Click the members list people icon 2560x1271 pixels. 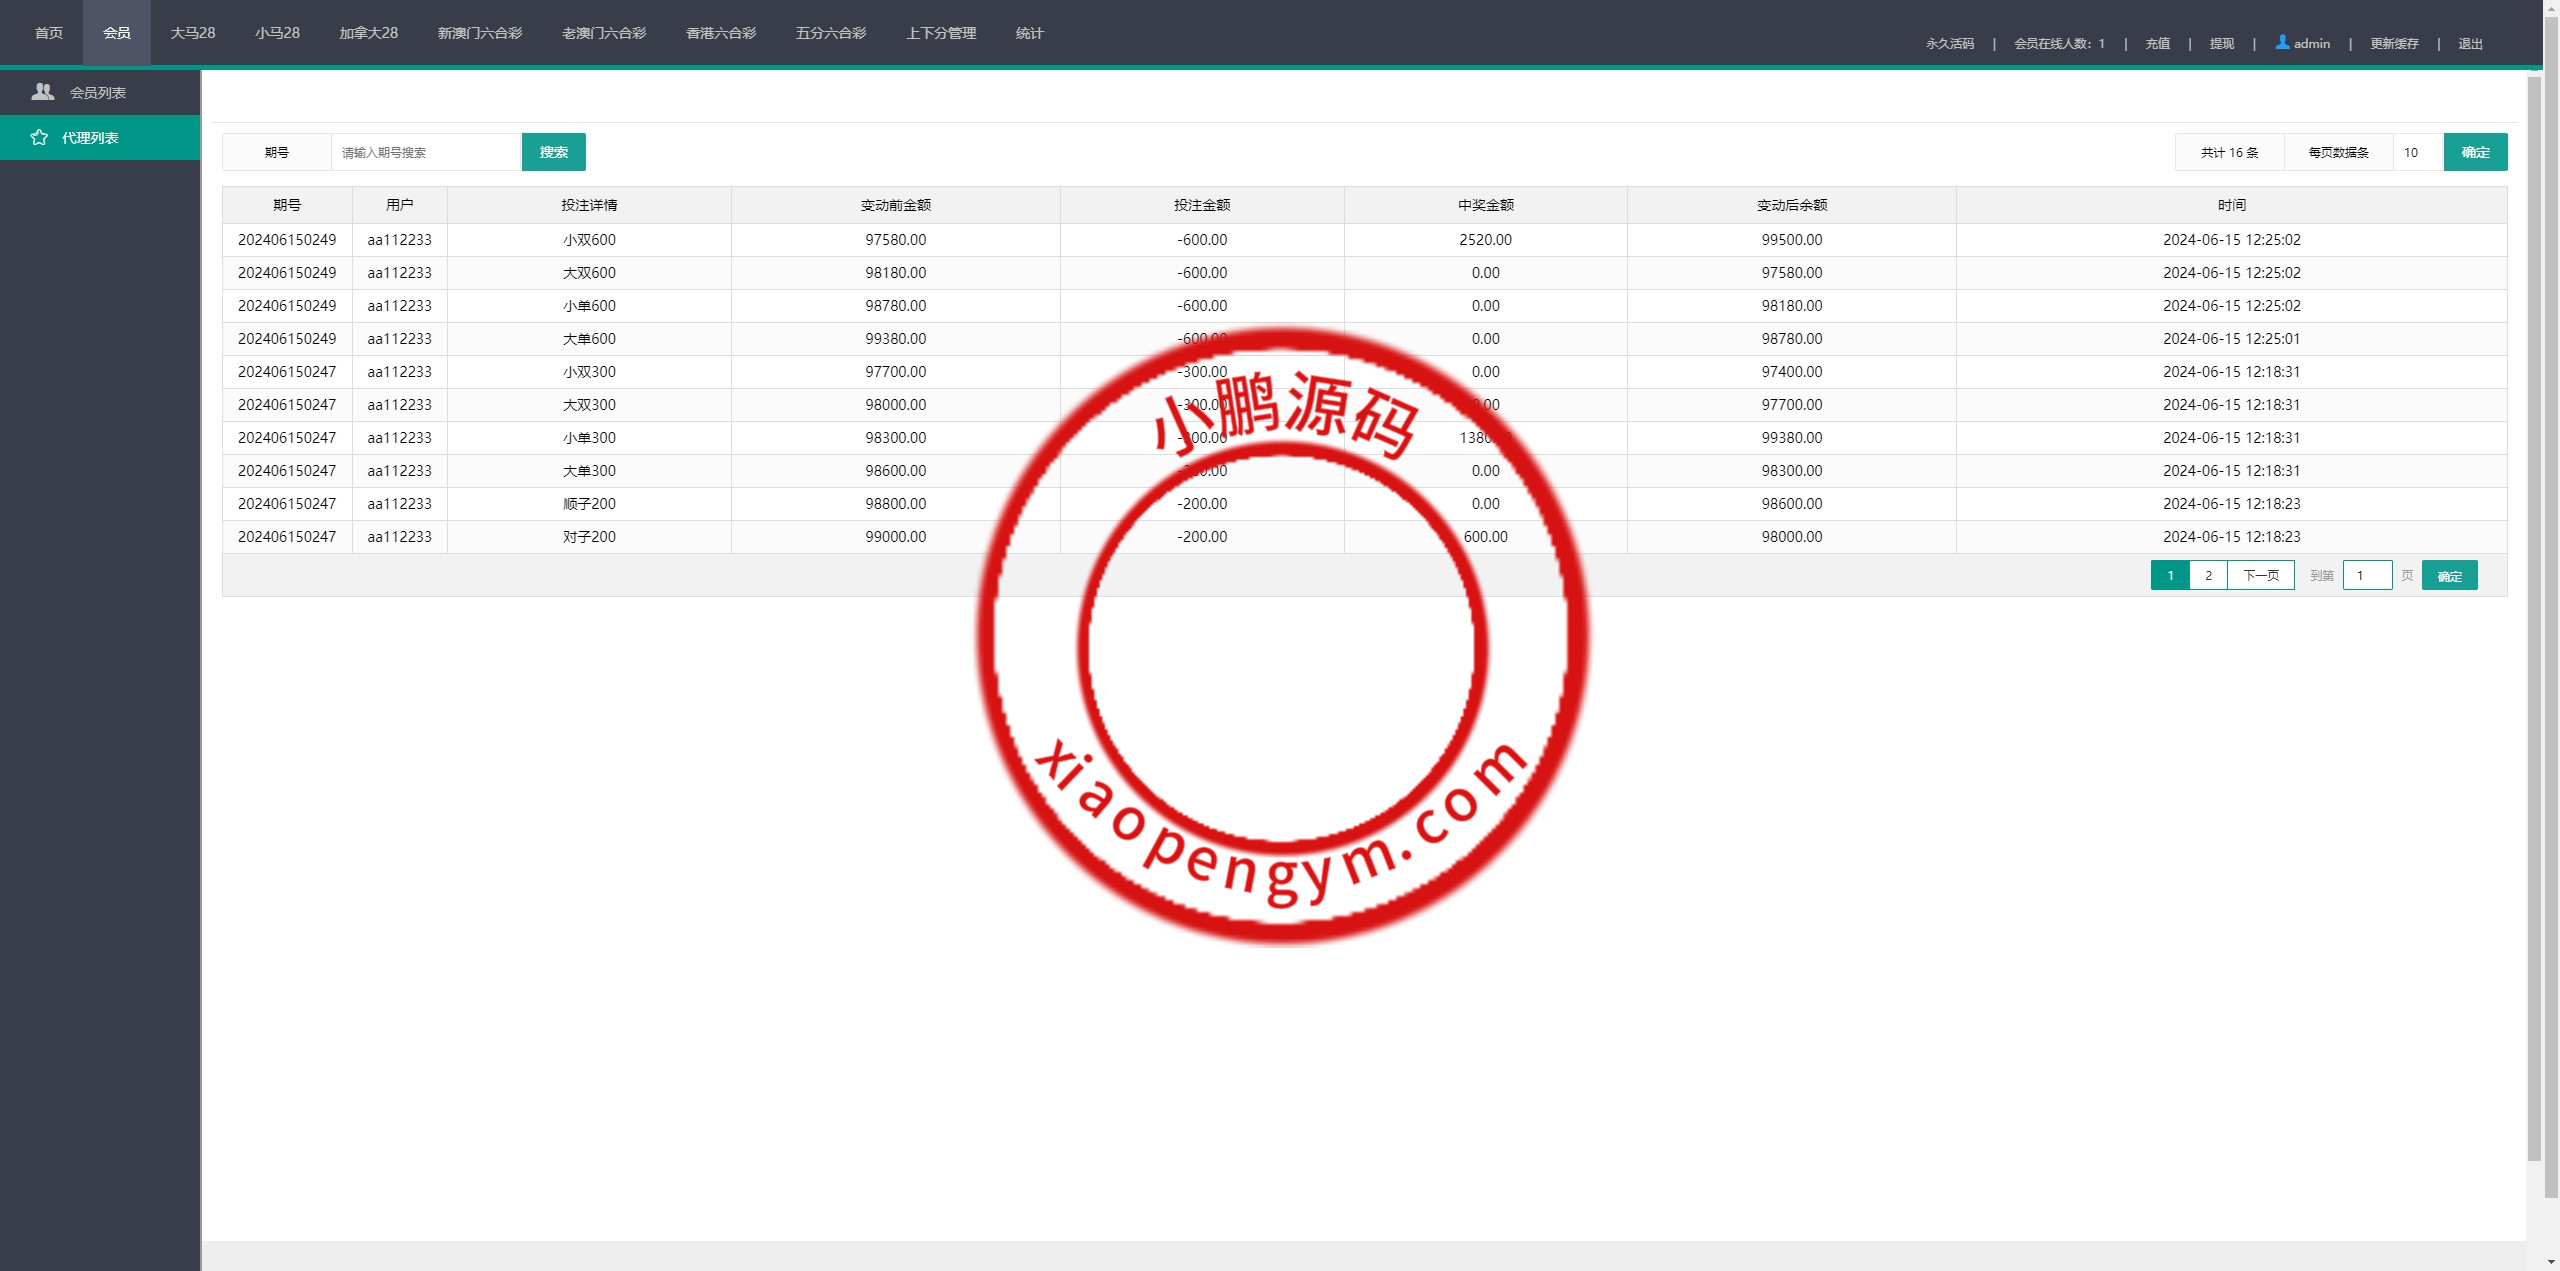[42, 92]
